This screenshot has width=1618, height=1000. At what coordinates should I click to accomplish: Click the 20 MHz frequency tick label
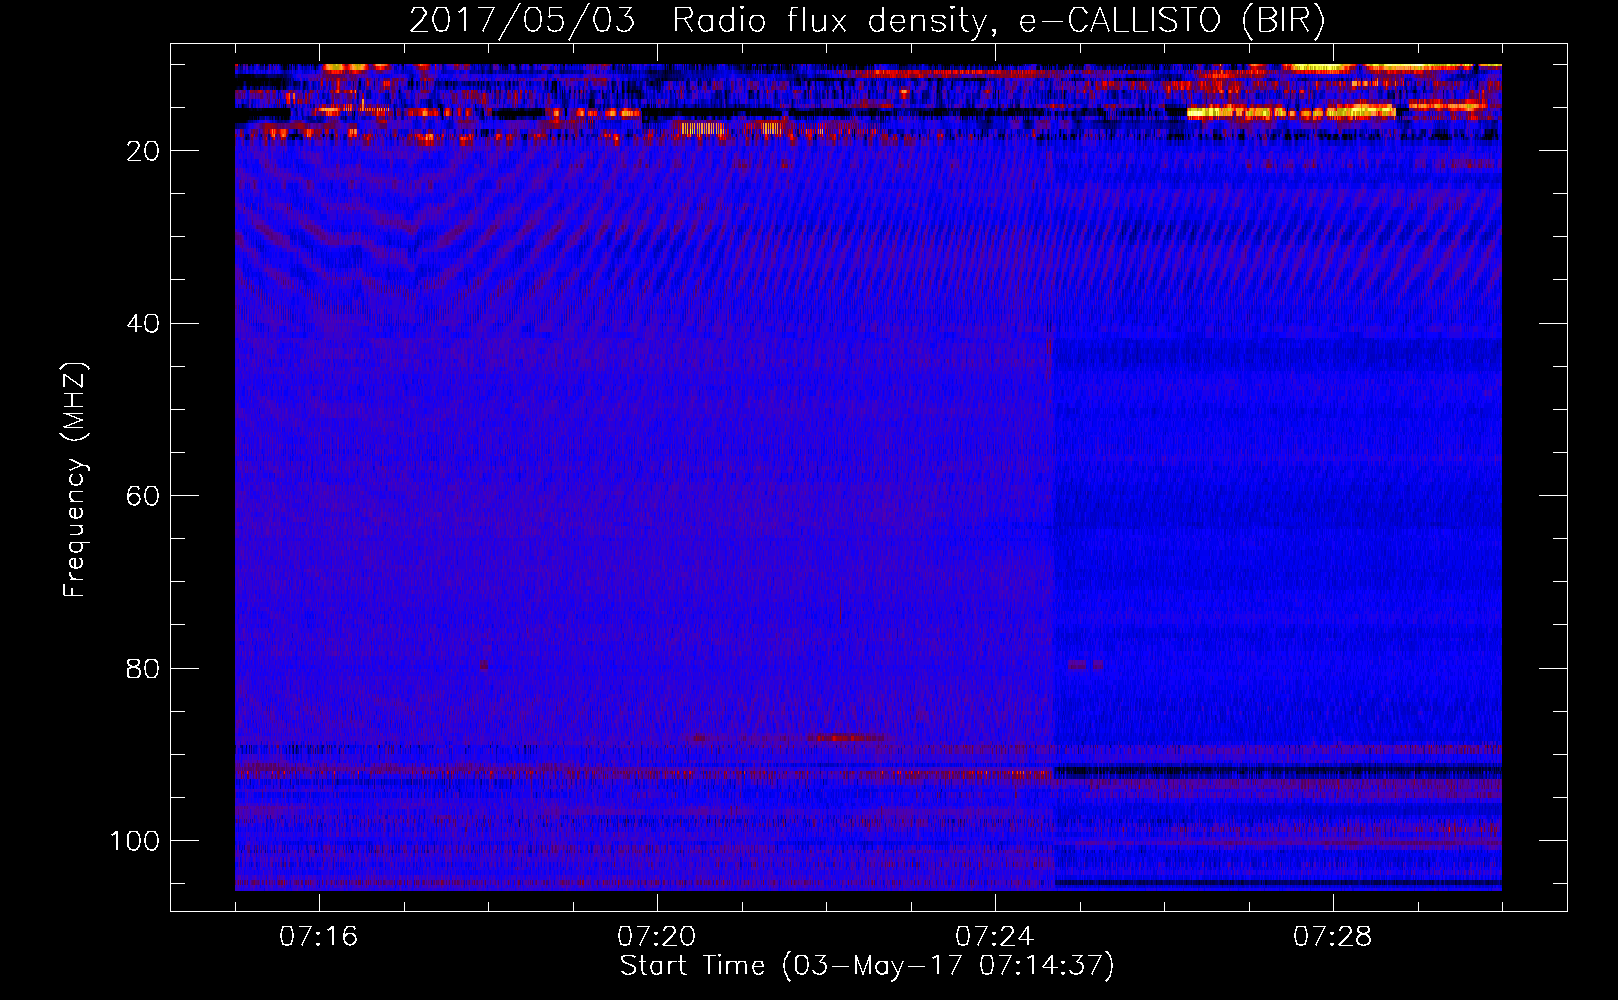pyautogui.click(x=144, y=151)
